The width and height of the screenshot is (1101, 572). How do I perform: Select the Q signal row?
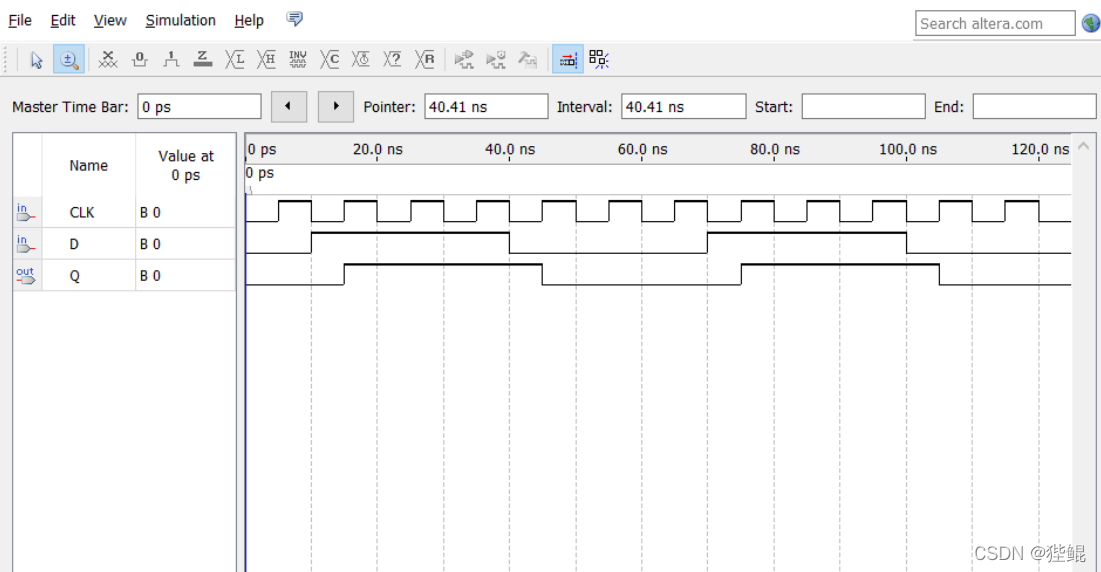click(124, 275)
